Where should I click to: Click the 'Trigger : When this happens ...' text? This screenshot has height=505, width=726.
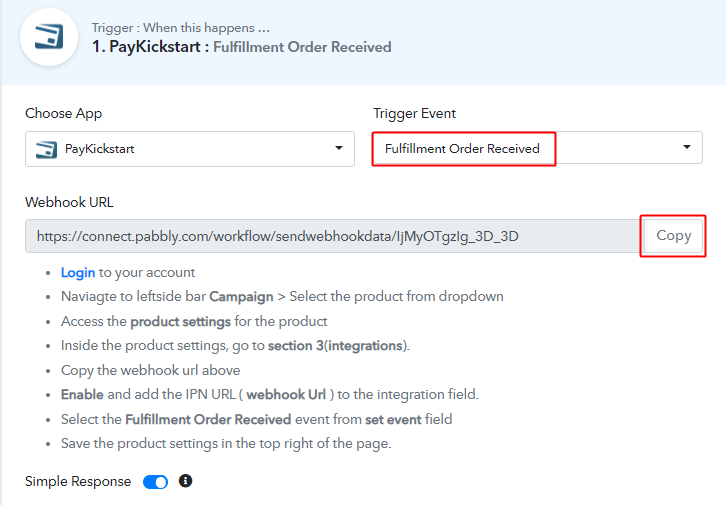(181, 28)
